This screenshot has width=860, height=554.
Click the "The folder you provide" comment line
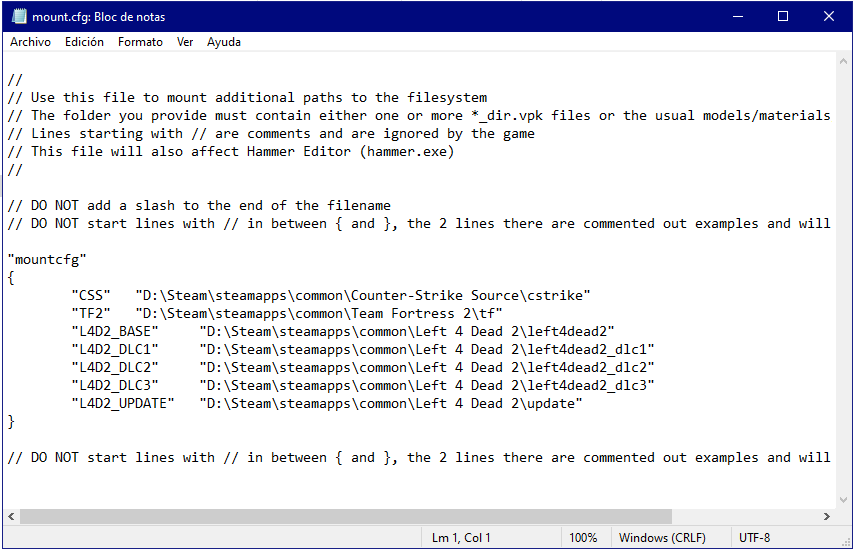pos(419,116)
